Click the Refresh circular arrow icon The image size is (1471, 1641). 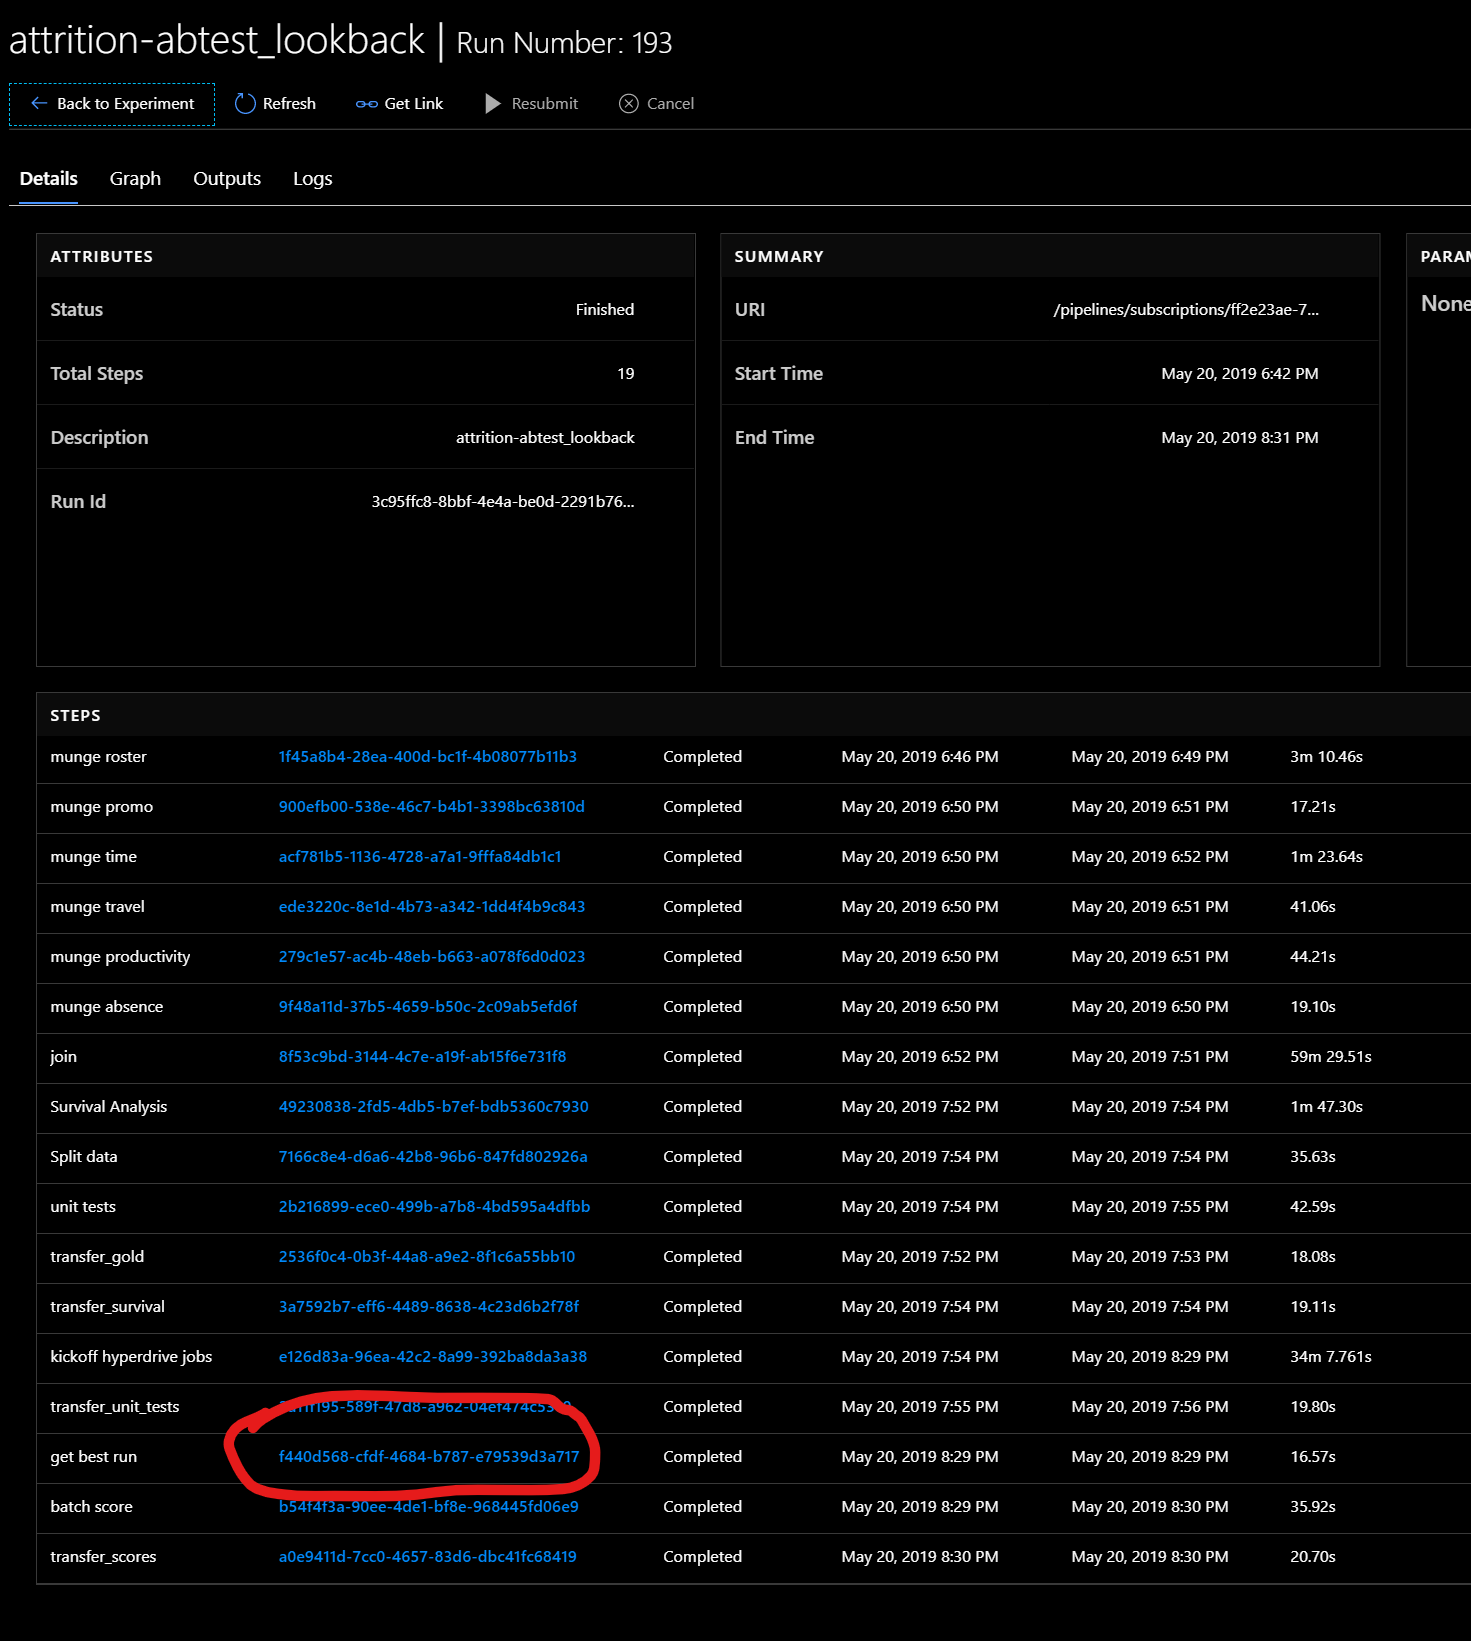click(x=245, y=103)
